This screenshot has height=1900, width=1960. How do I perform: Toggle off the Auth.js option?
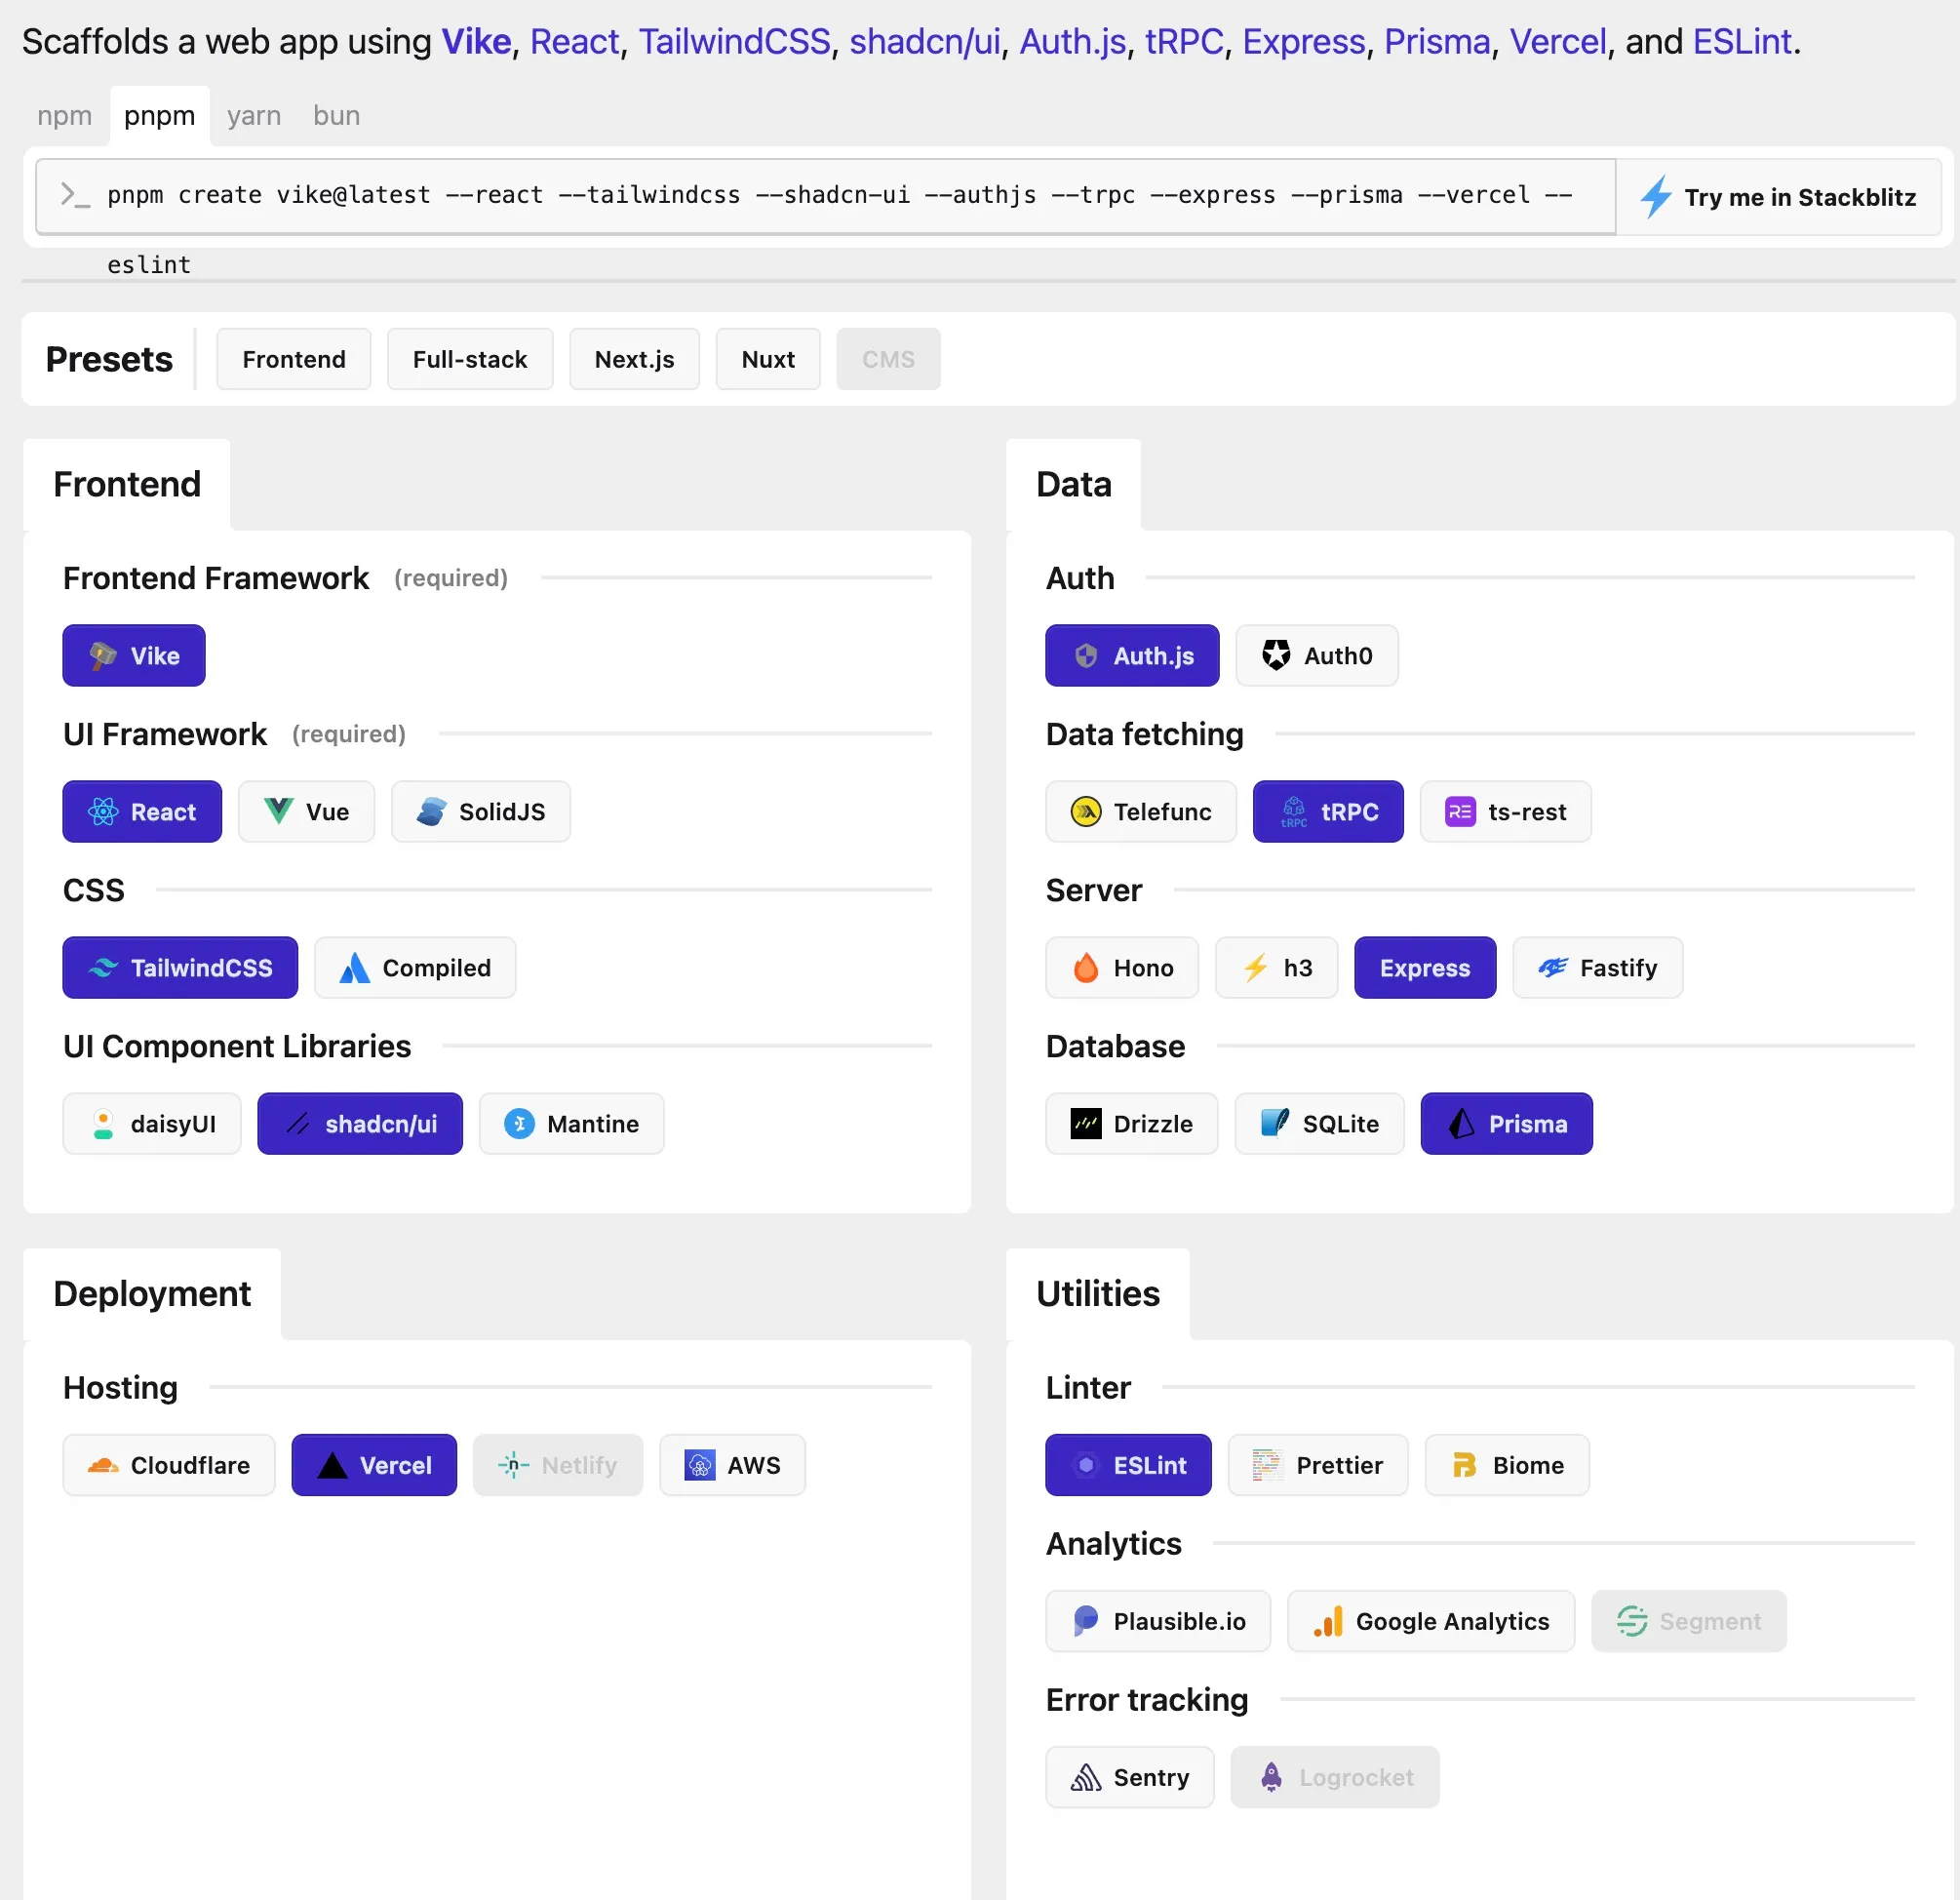pyautogui.click(x=1131, y=655)
